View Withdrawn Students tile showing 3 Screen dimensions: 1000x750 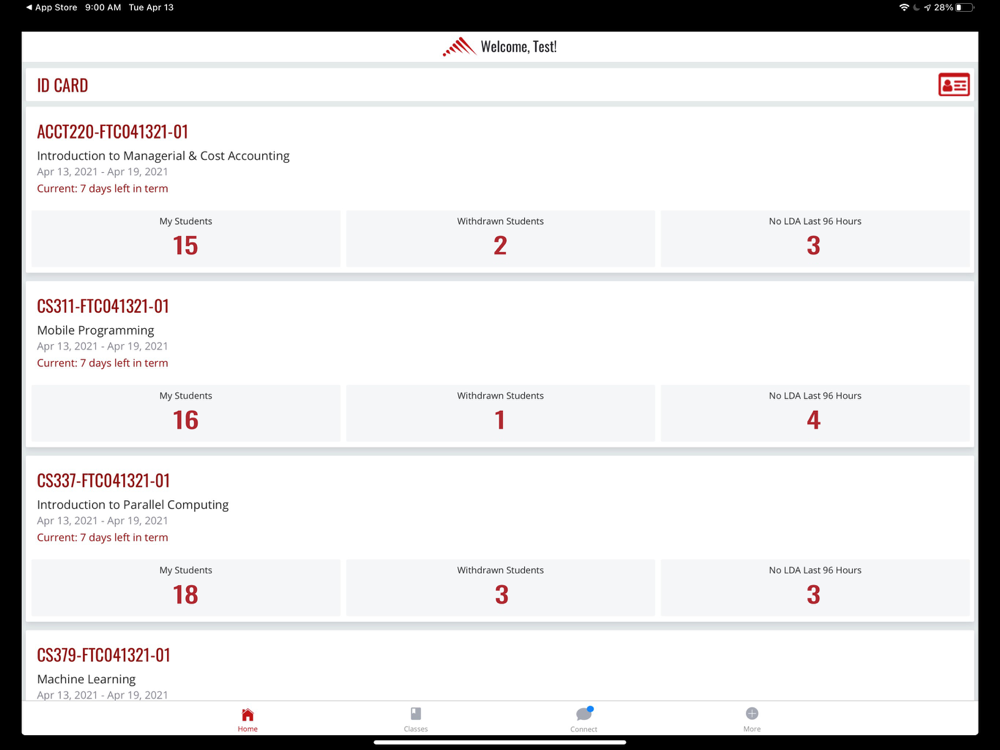pyautogui.click(x=500, y=587)
